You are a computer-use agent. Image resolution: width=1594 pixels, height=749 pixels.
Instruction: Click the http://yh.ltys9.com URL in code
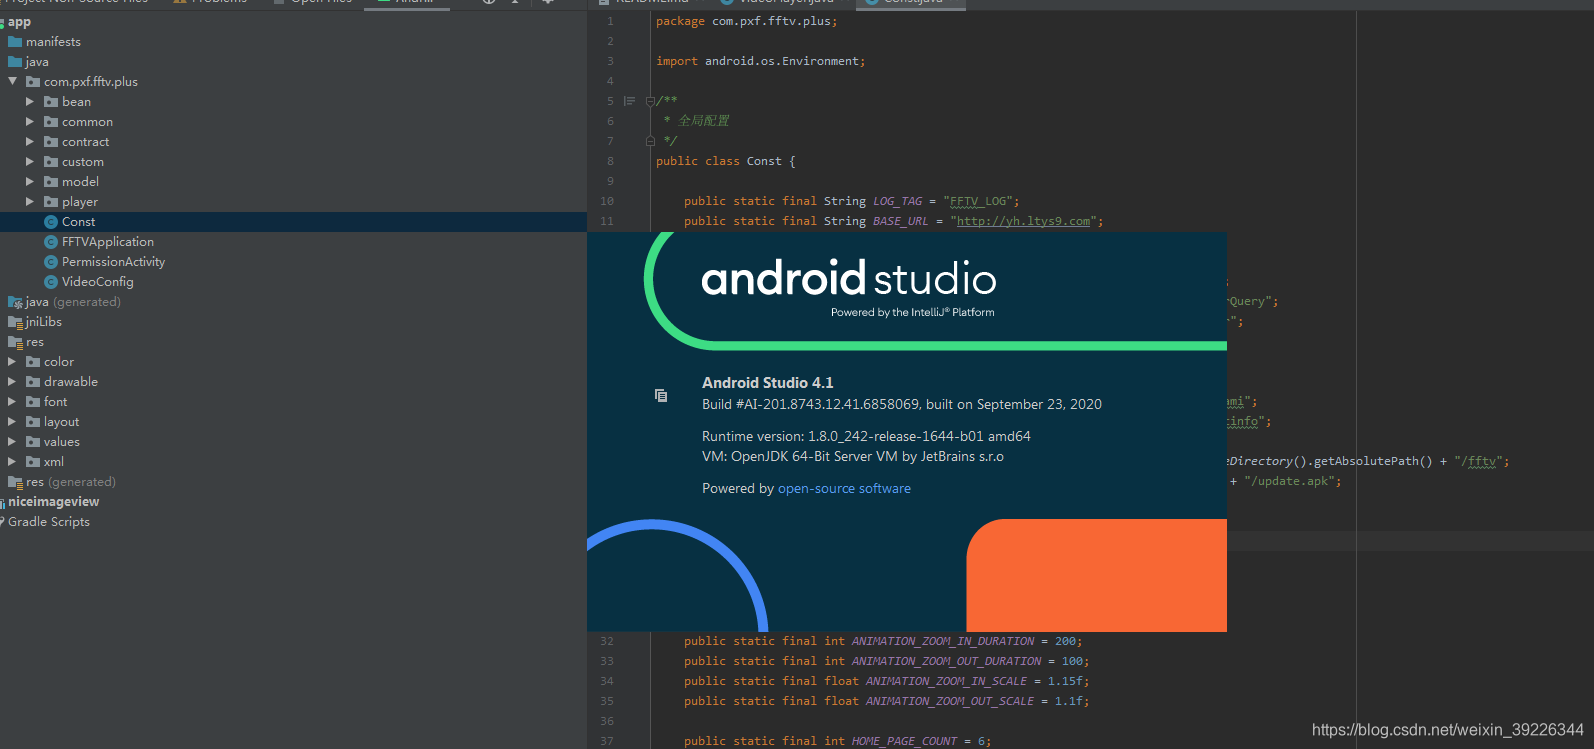tap(1023, 221)
